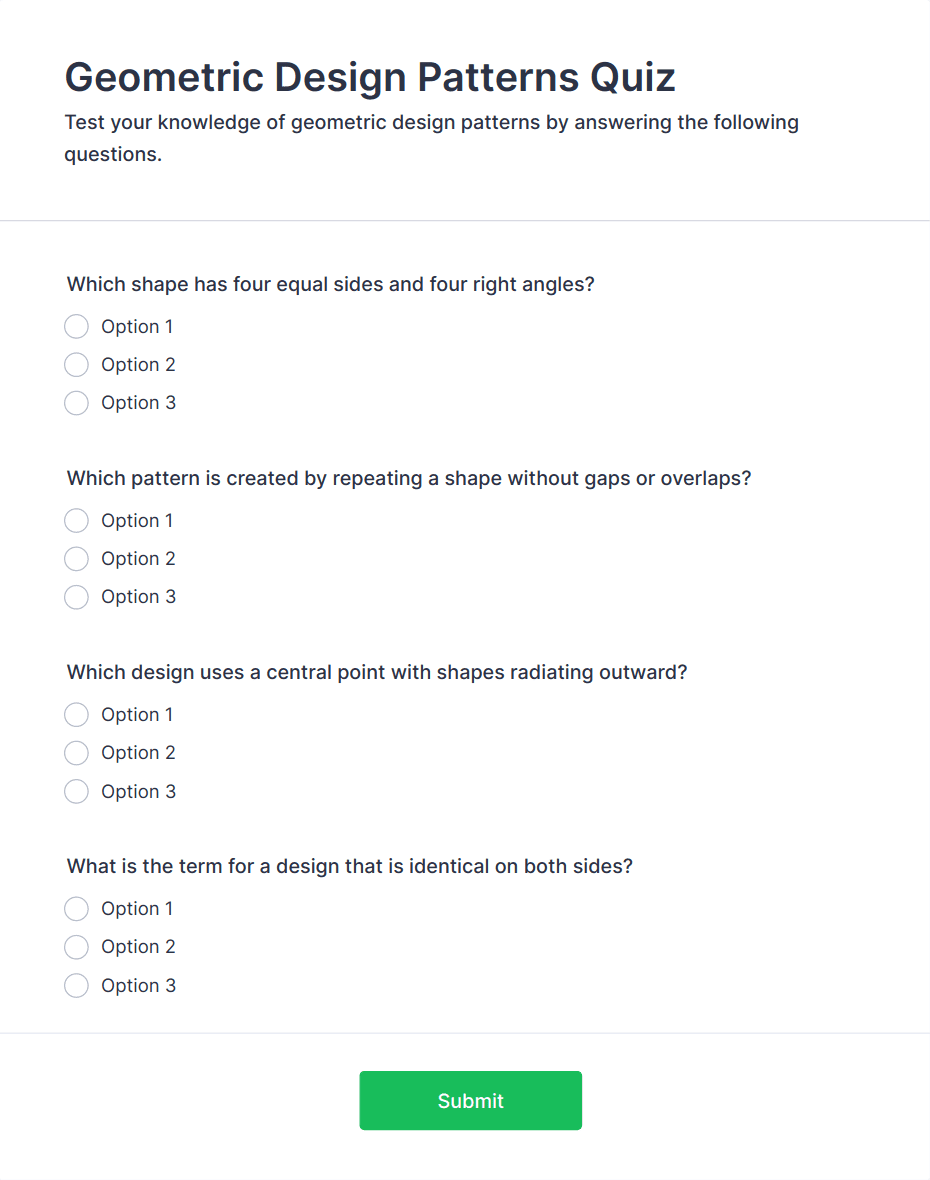930x1180 pixels.
Task: Select Option 1 for the identical sides question
Action: pyautogui.click(x=76, y=908)
